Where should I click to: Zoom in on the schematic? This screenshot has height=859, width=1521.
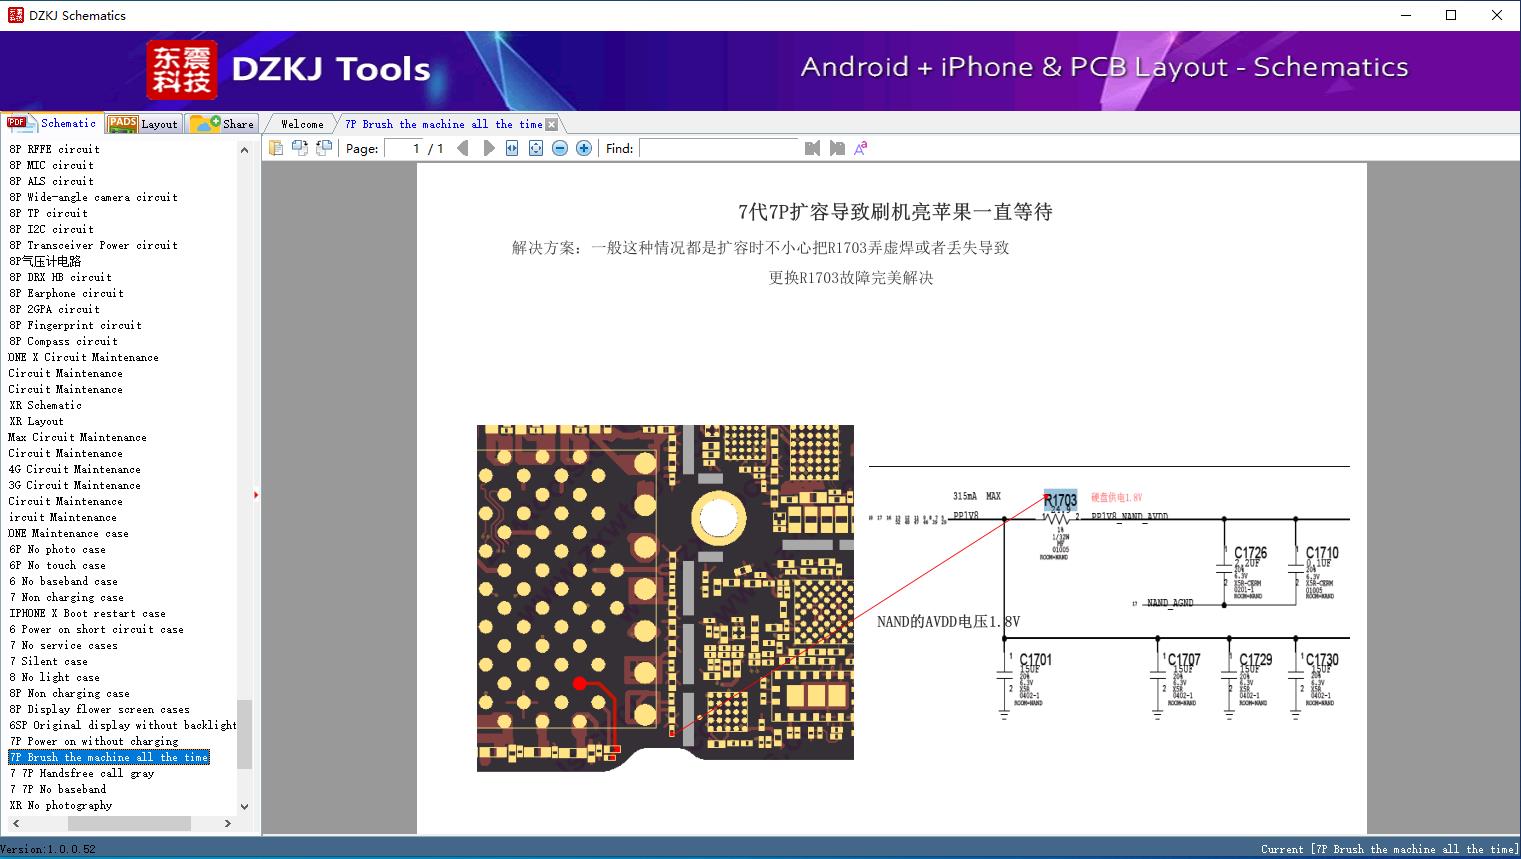(584, 148)
